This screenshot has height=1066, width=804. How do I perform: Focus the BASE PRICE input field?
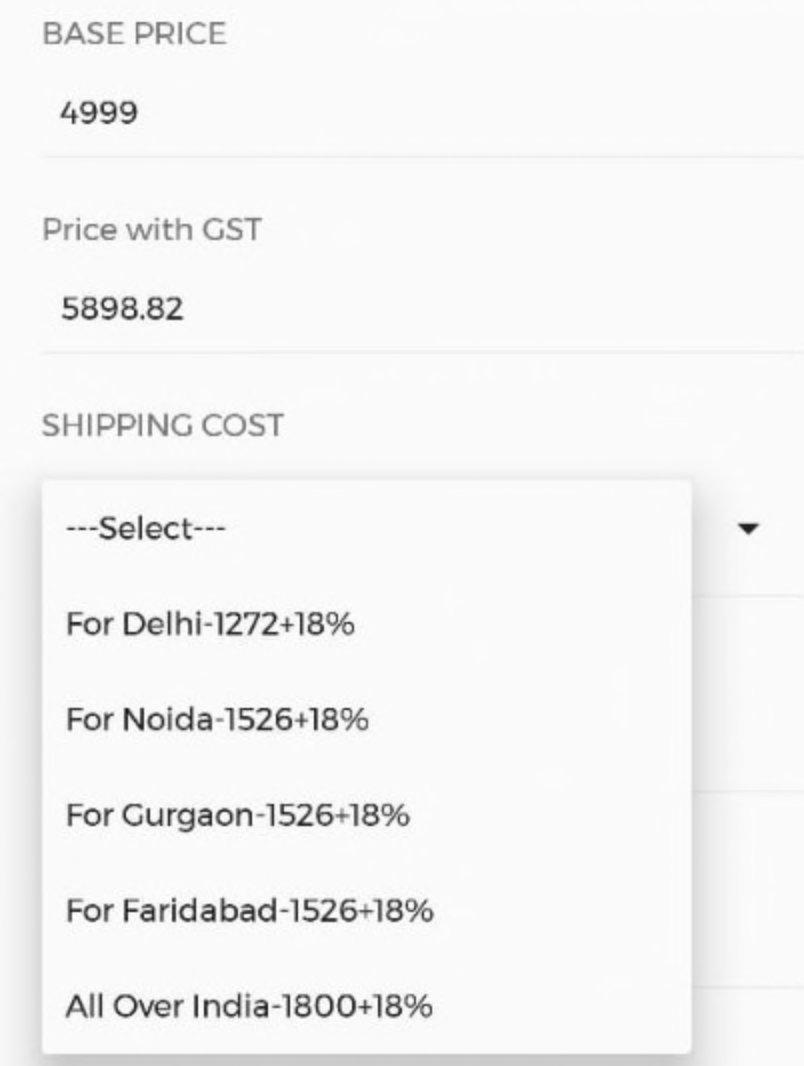pyautogui.click(x=423, y=113)
